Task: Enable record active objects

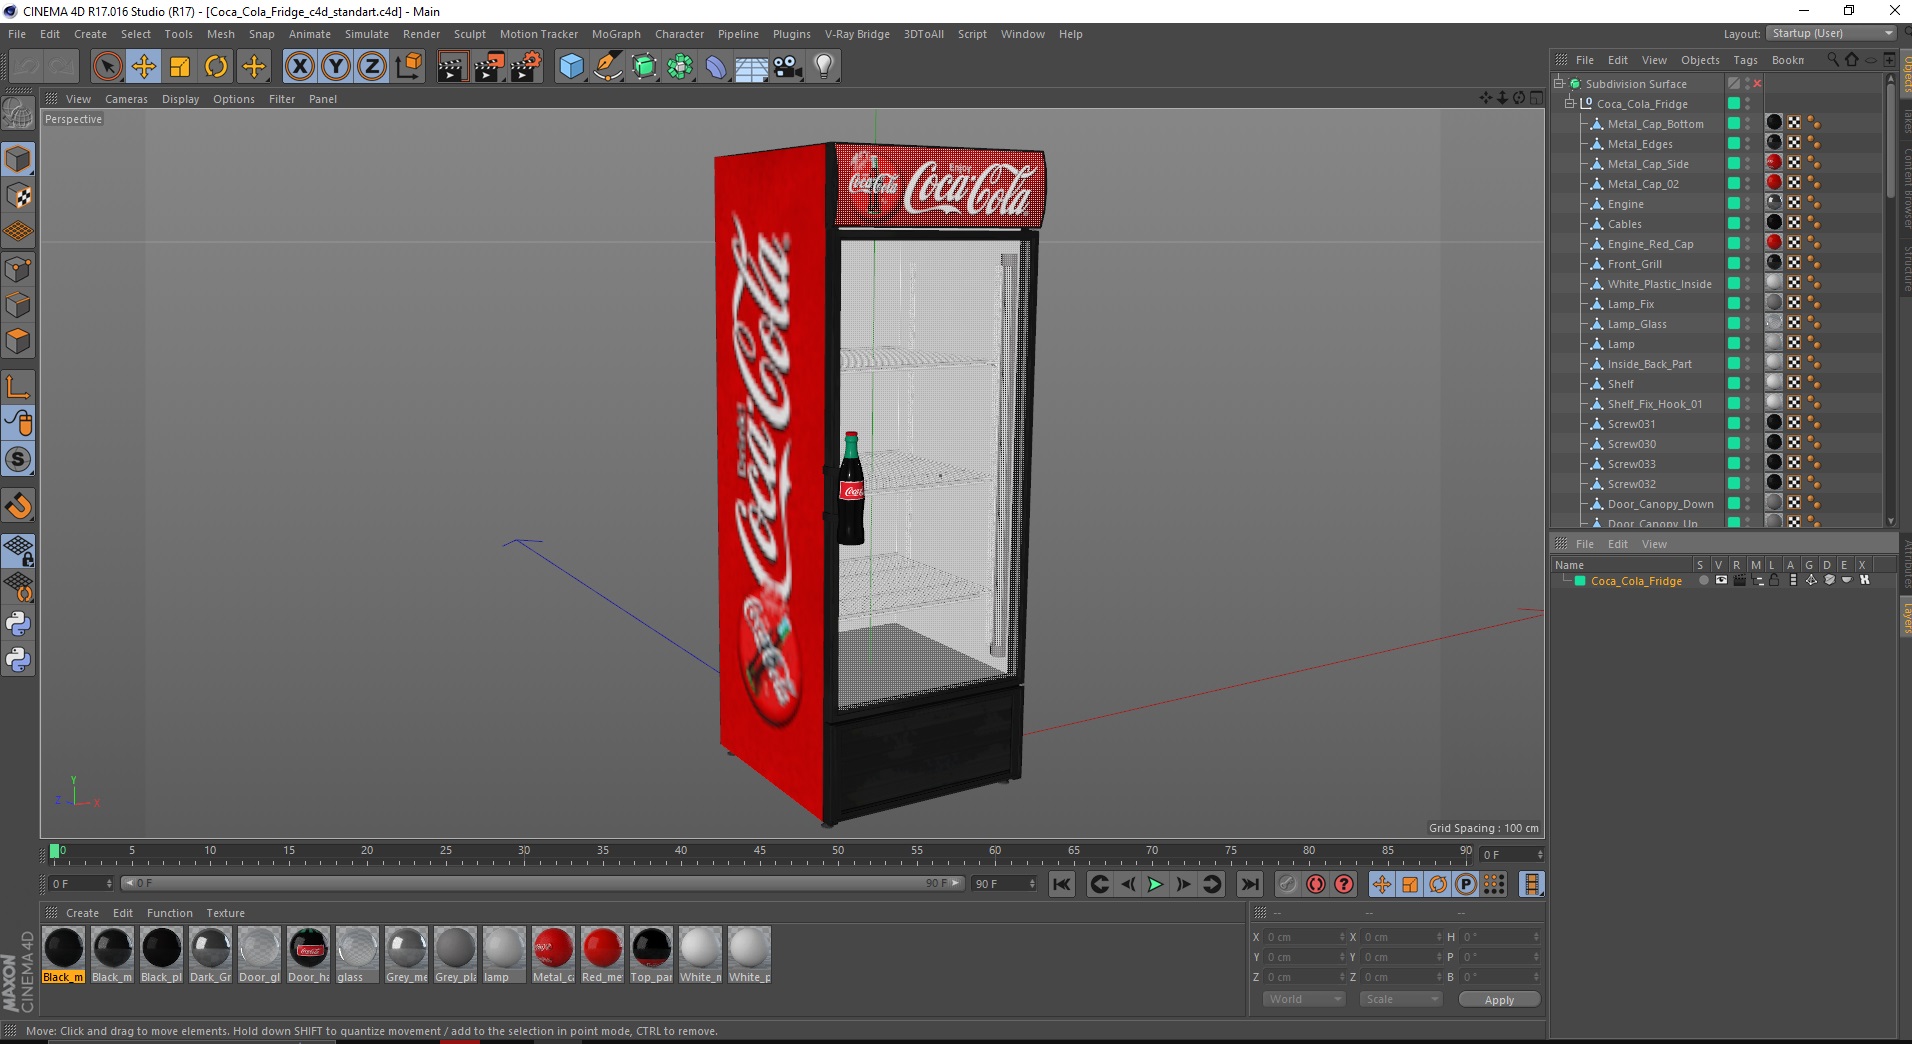Action: tap(1288, 884)
